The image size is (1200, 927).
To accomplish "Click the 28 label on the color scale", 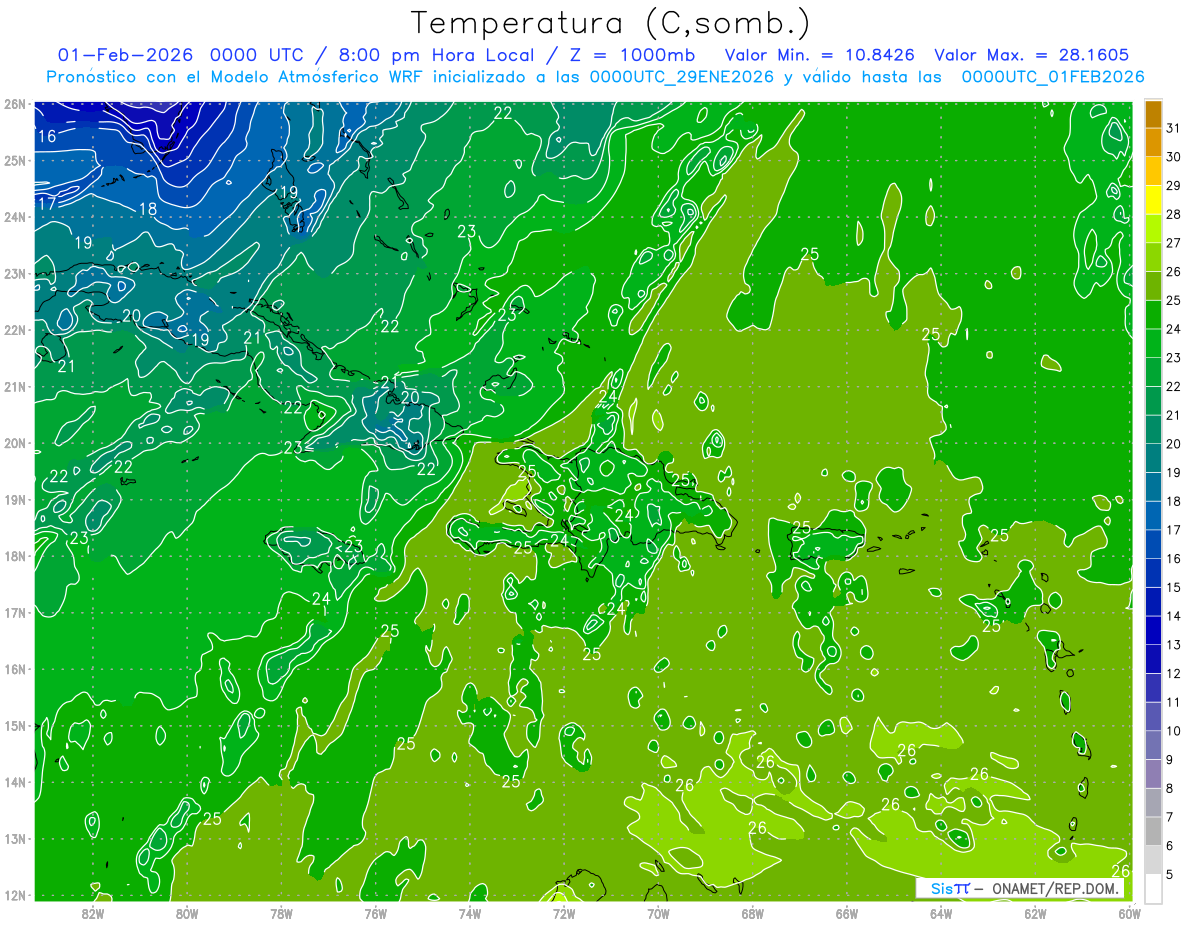I will (1173, 213).
